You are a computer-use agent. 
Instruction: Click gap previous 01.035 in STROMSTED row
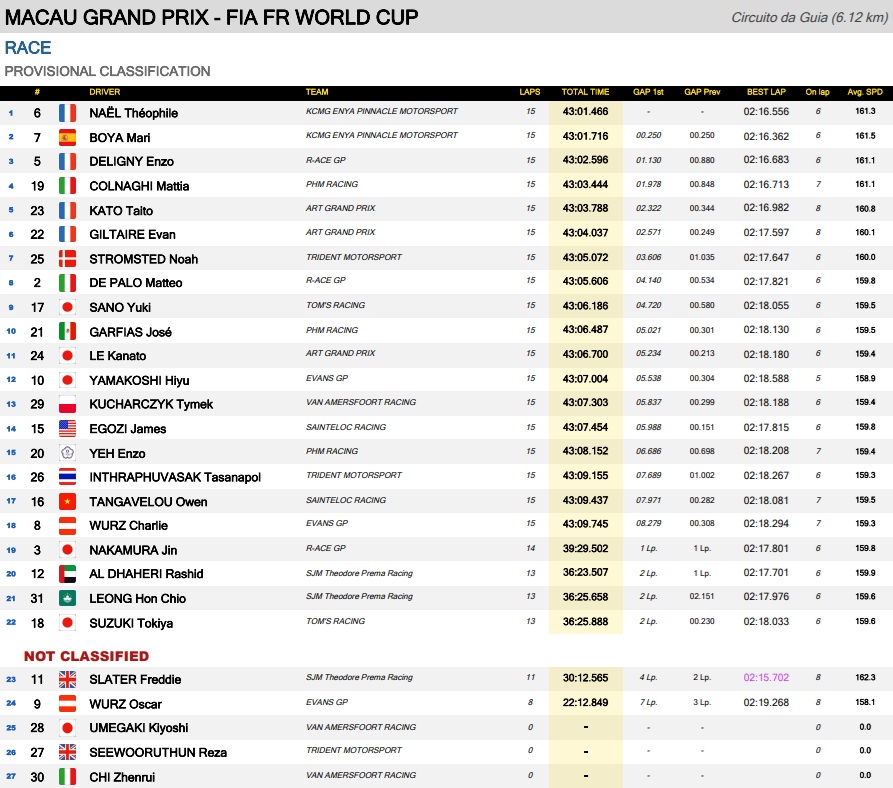[x=702, y=257]
